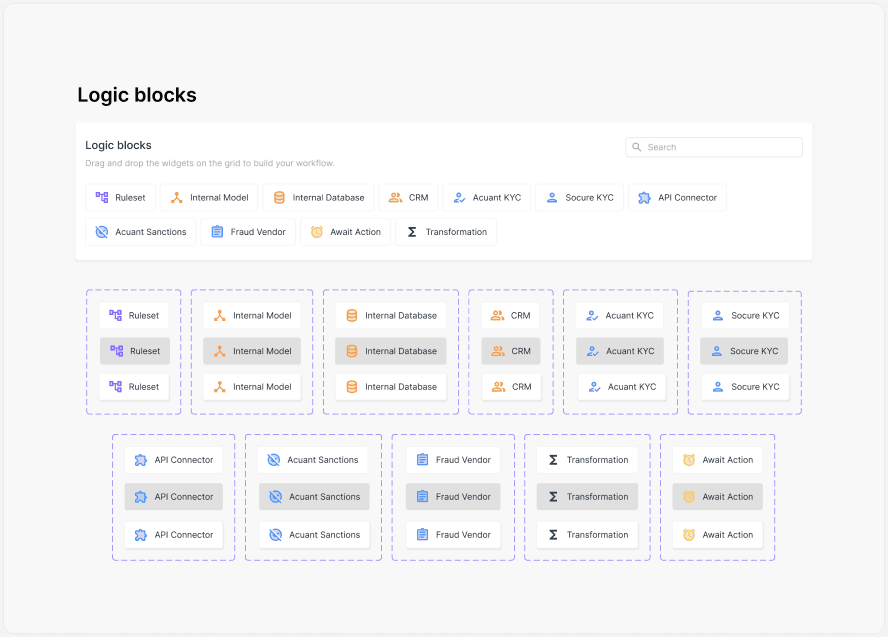Click the 'Drag and drop the widgets' description
This screenshot has height=637, width=888.
[210, 163]
